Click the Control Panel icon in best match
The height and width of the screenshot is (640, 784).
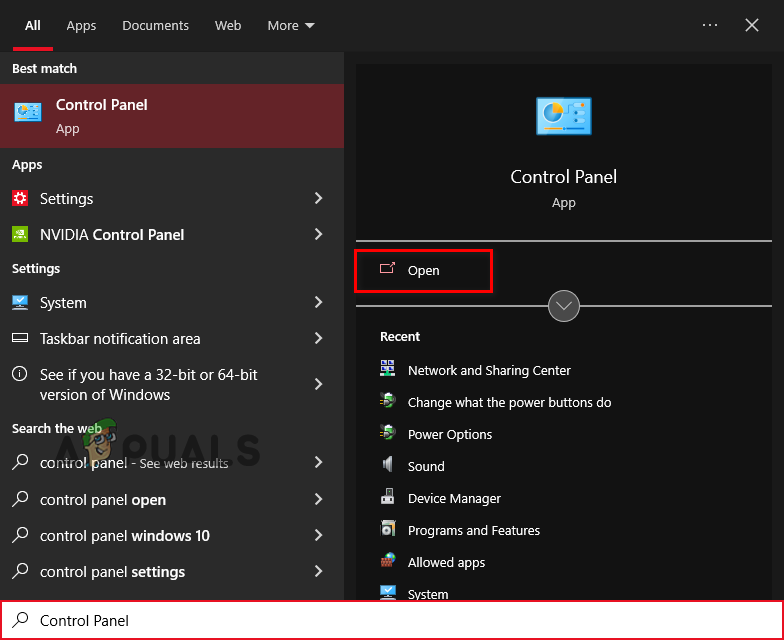coord(28,115)
